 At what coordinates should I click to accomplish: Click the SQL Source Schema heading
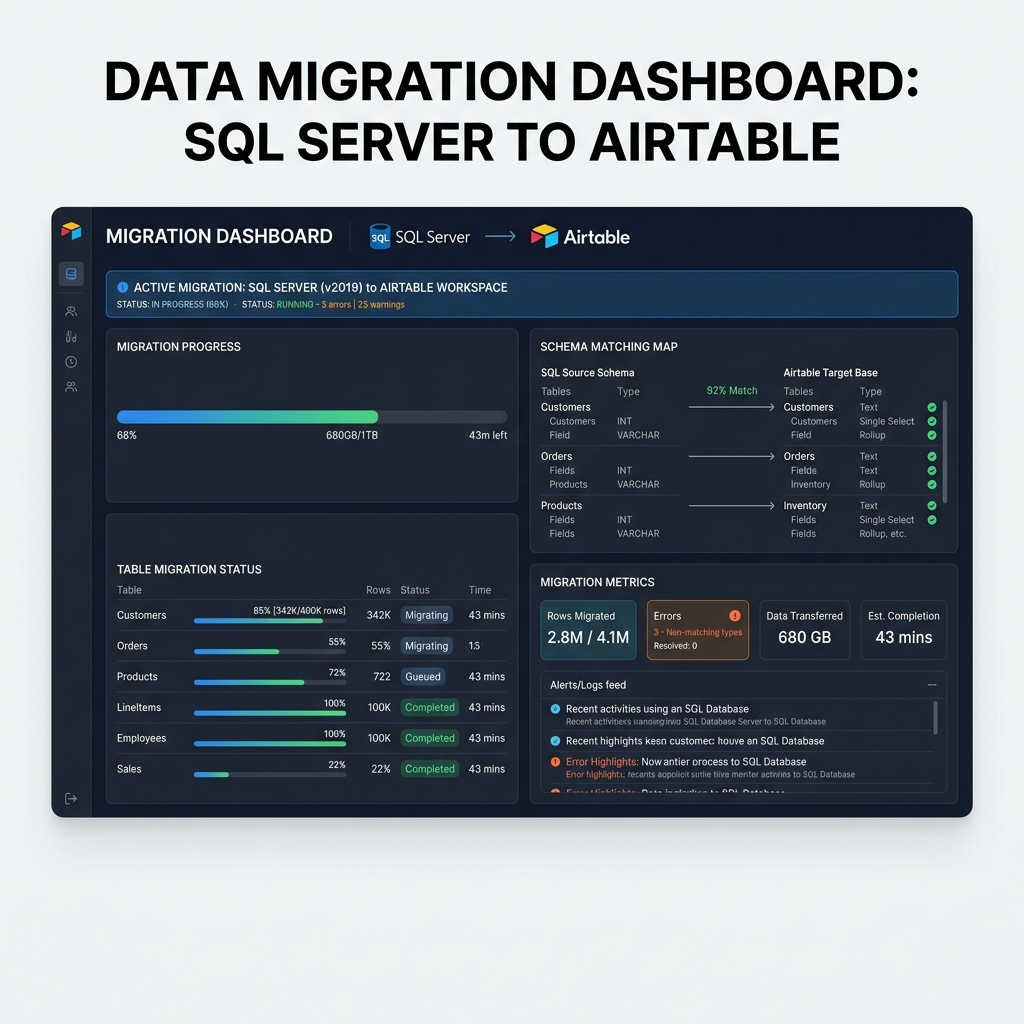click(587, 372)
